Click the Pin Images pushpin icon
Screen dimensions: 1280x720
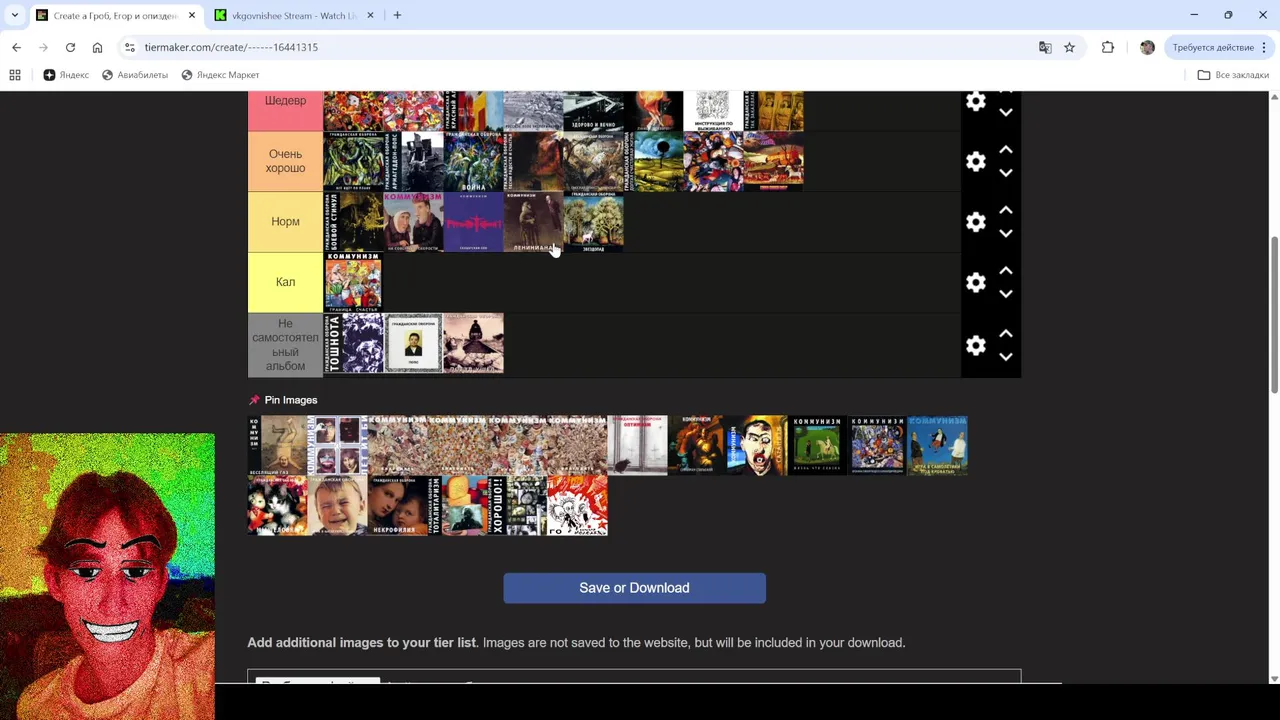tap(254, 400)
